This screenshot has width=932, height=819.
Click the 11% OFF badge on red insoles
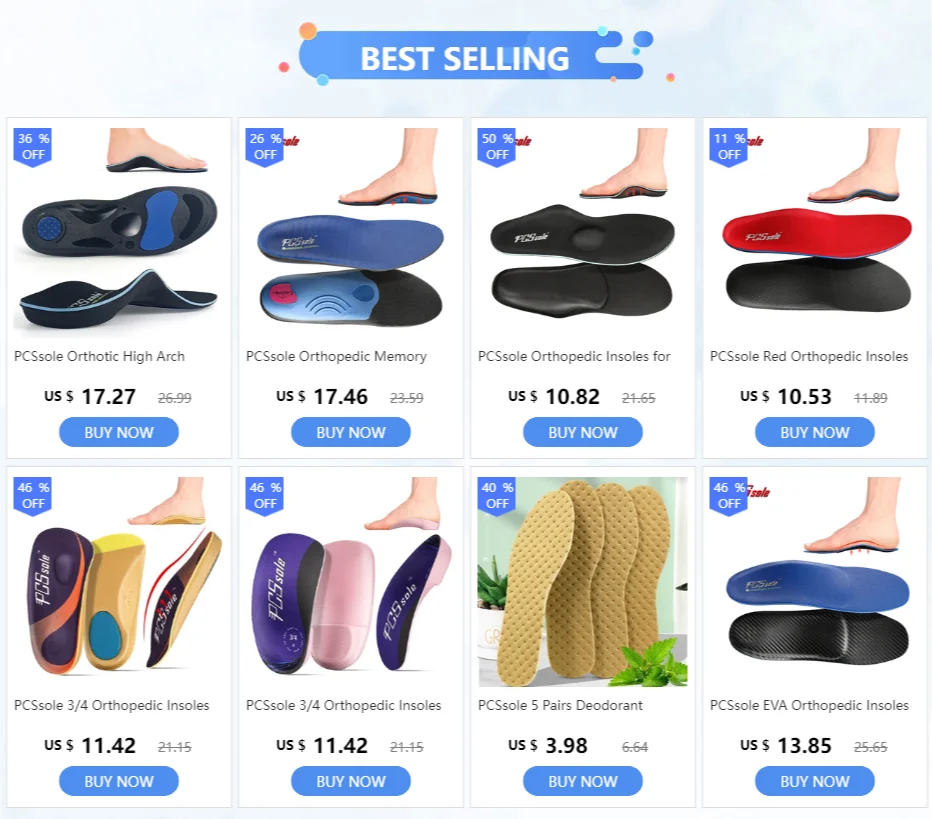(729, 147)
